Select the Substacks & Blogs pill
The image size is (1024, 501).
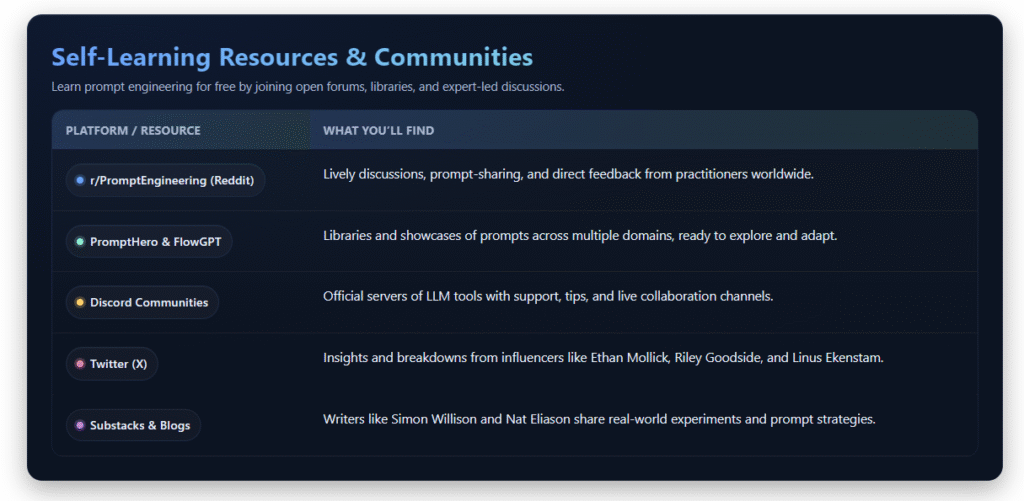(x=133, y=425)
